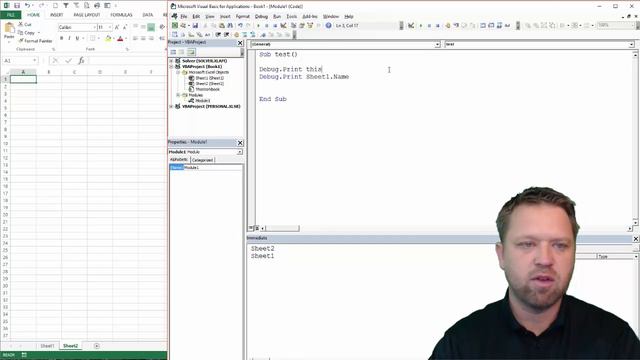Toggle Italic in Excel's Font group
This screenshot has width=640, height=360.
pos(69,38)
